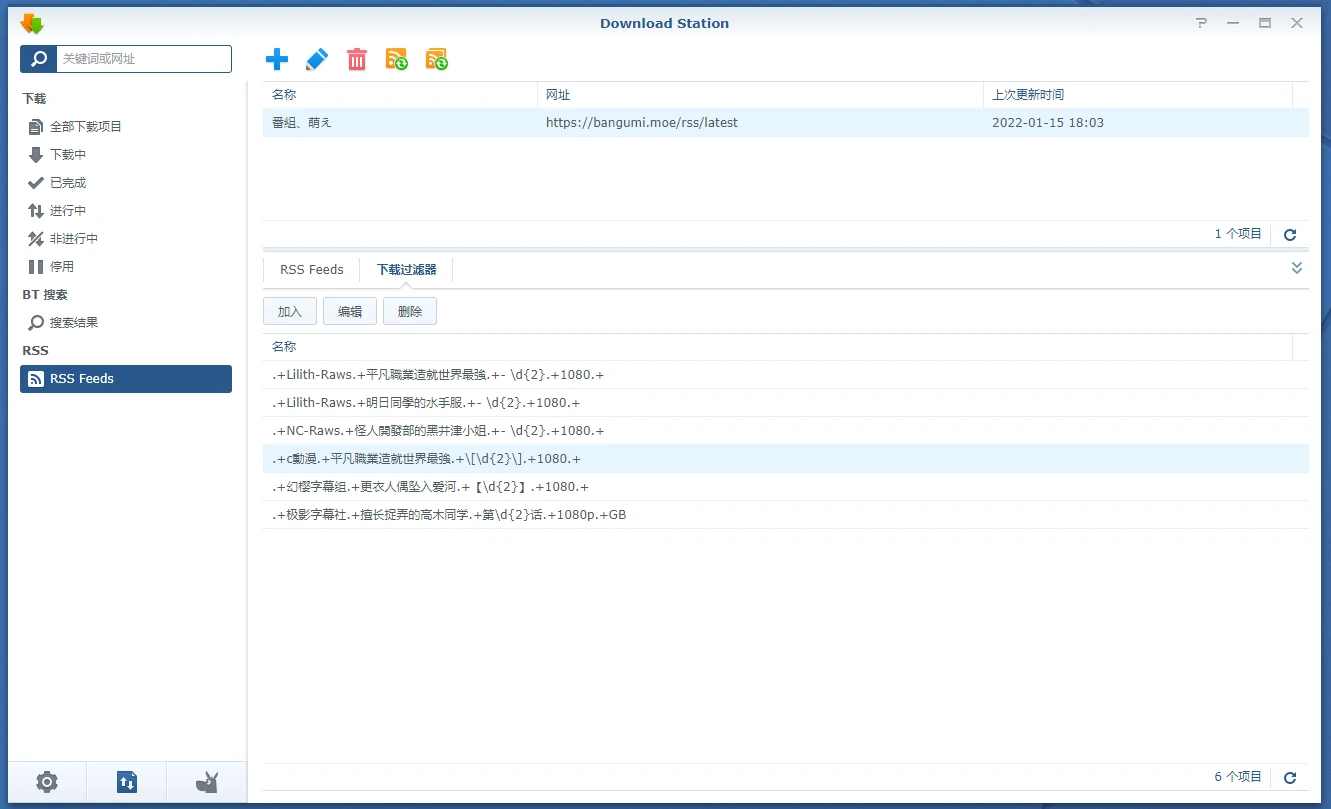
Task: Open settings via the gear icon
Action: coord(47,782)
